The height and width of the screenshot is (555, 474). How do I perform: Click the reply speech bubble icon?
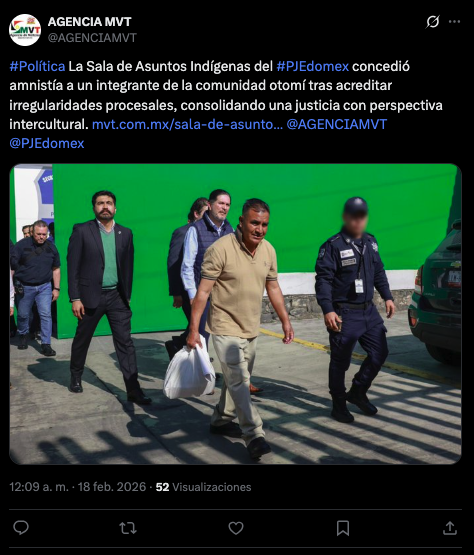coord(21,528)
